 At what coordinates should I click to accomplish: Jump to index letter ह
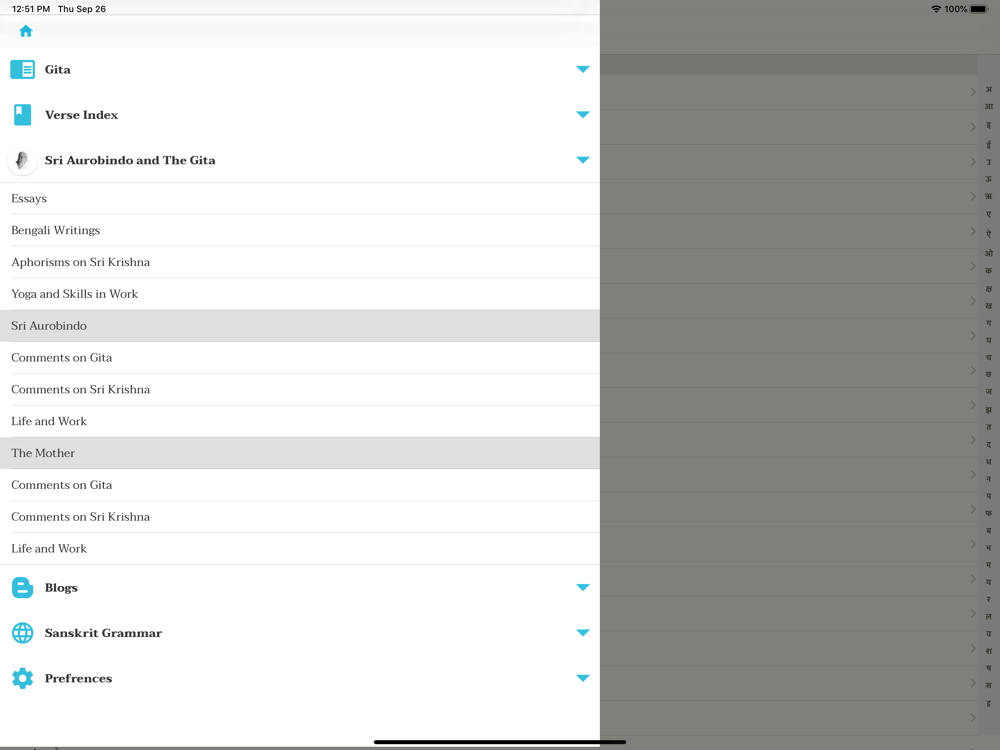(x=989, y=703)
